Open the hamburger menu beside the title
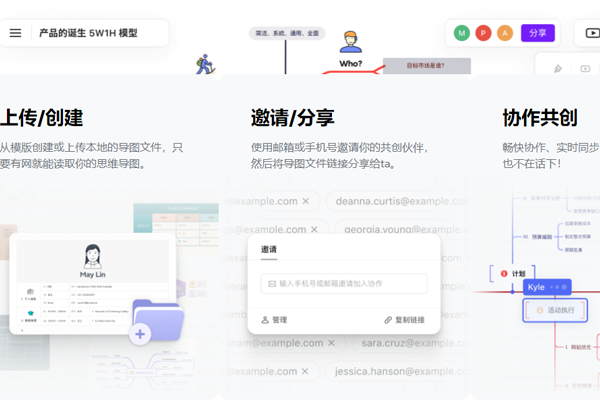600x400 pixels. coord(16,33)
